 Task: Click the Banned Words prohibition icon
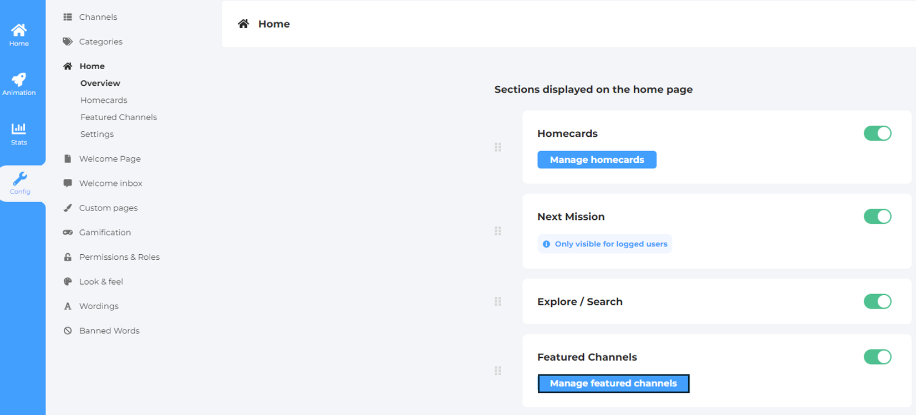pyautogui.click(x=67, y=330)
